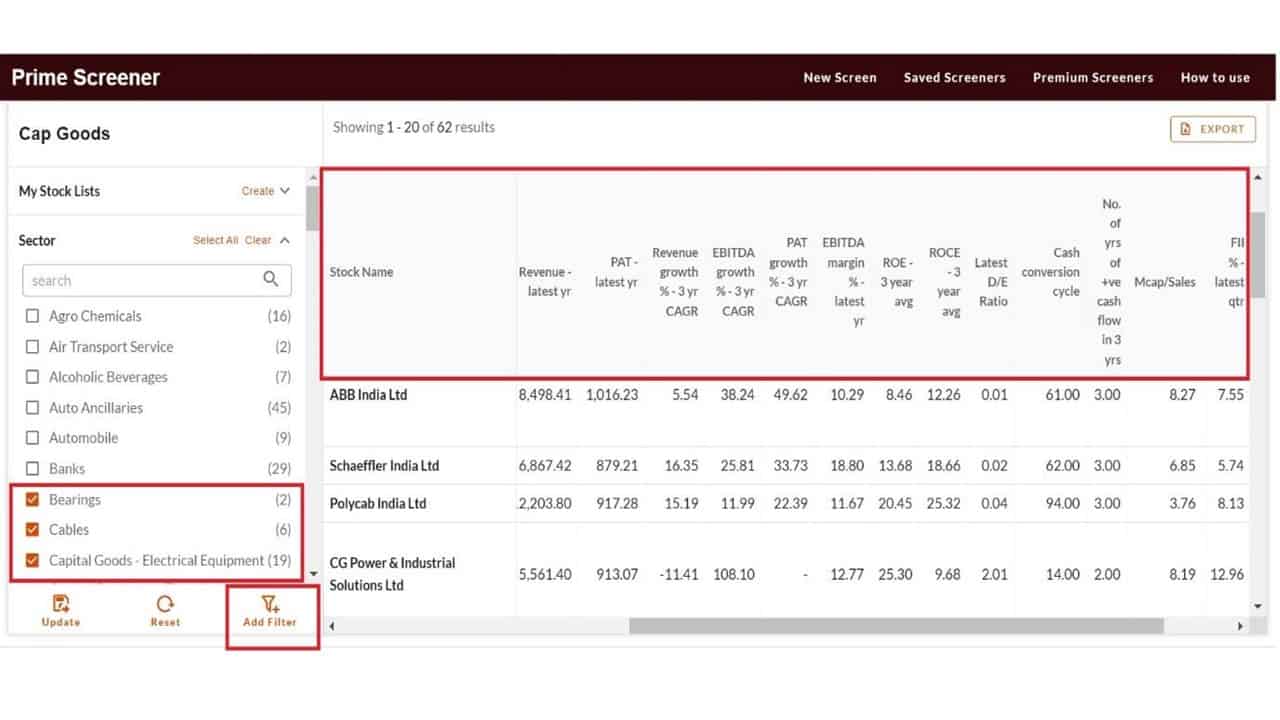
Task: Click the table's vertical scrollbar thumb
Action: [x=1258, y=255]
